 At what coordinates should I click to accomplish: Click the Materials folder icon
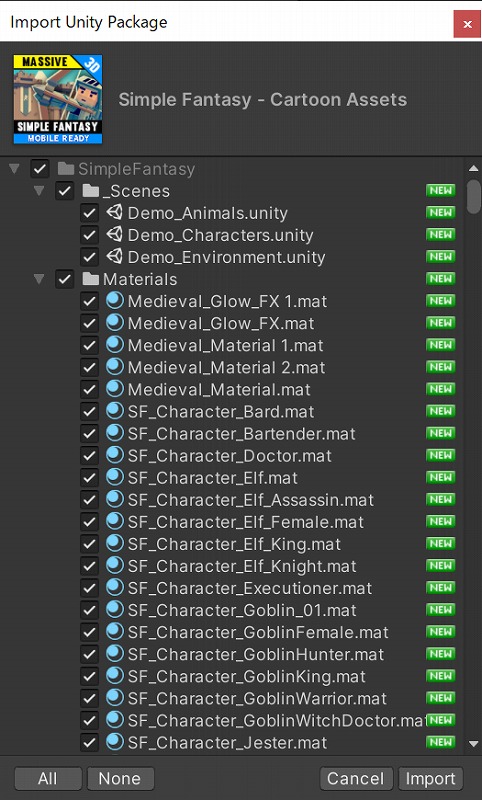[x=90, y=279]
